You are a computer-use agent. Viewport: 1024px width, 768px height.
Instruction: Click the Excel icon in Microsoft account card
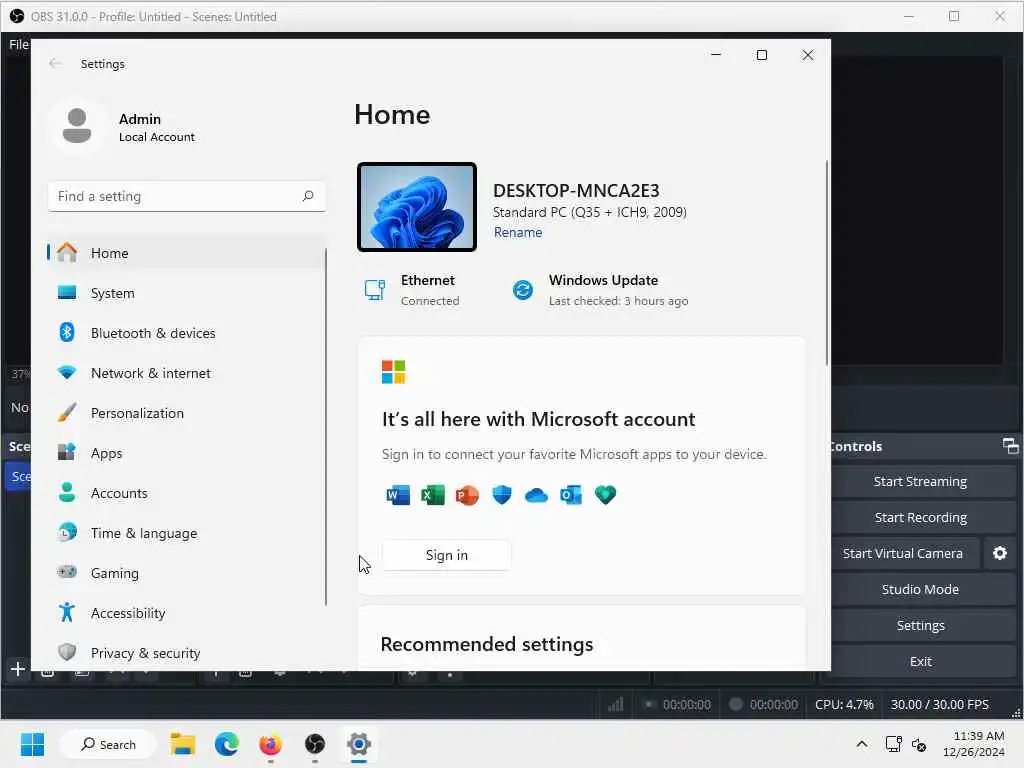[432, 495]
